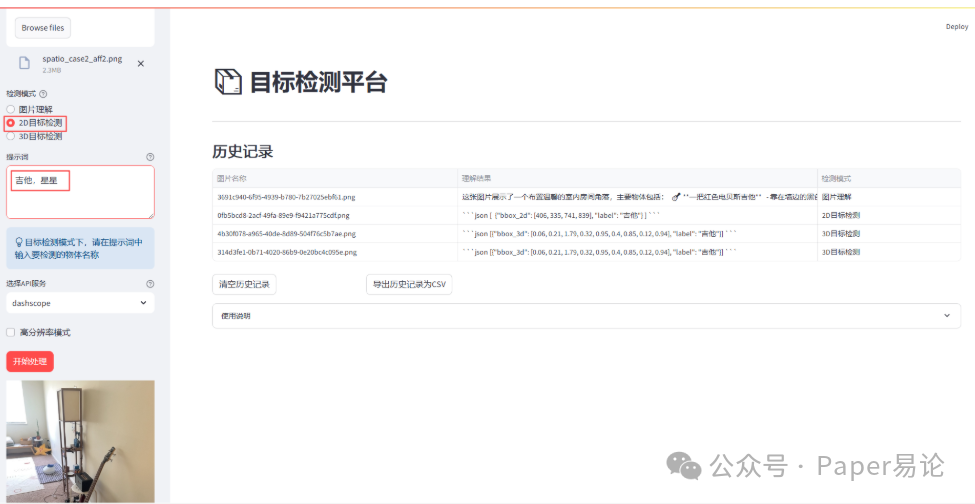Viewport: 975px width, 504px height.
Task: Click the uploaded room image preview
Action: [x=80, y=441]
